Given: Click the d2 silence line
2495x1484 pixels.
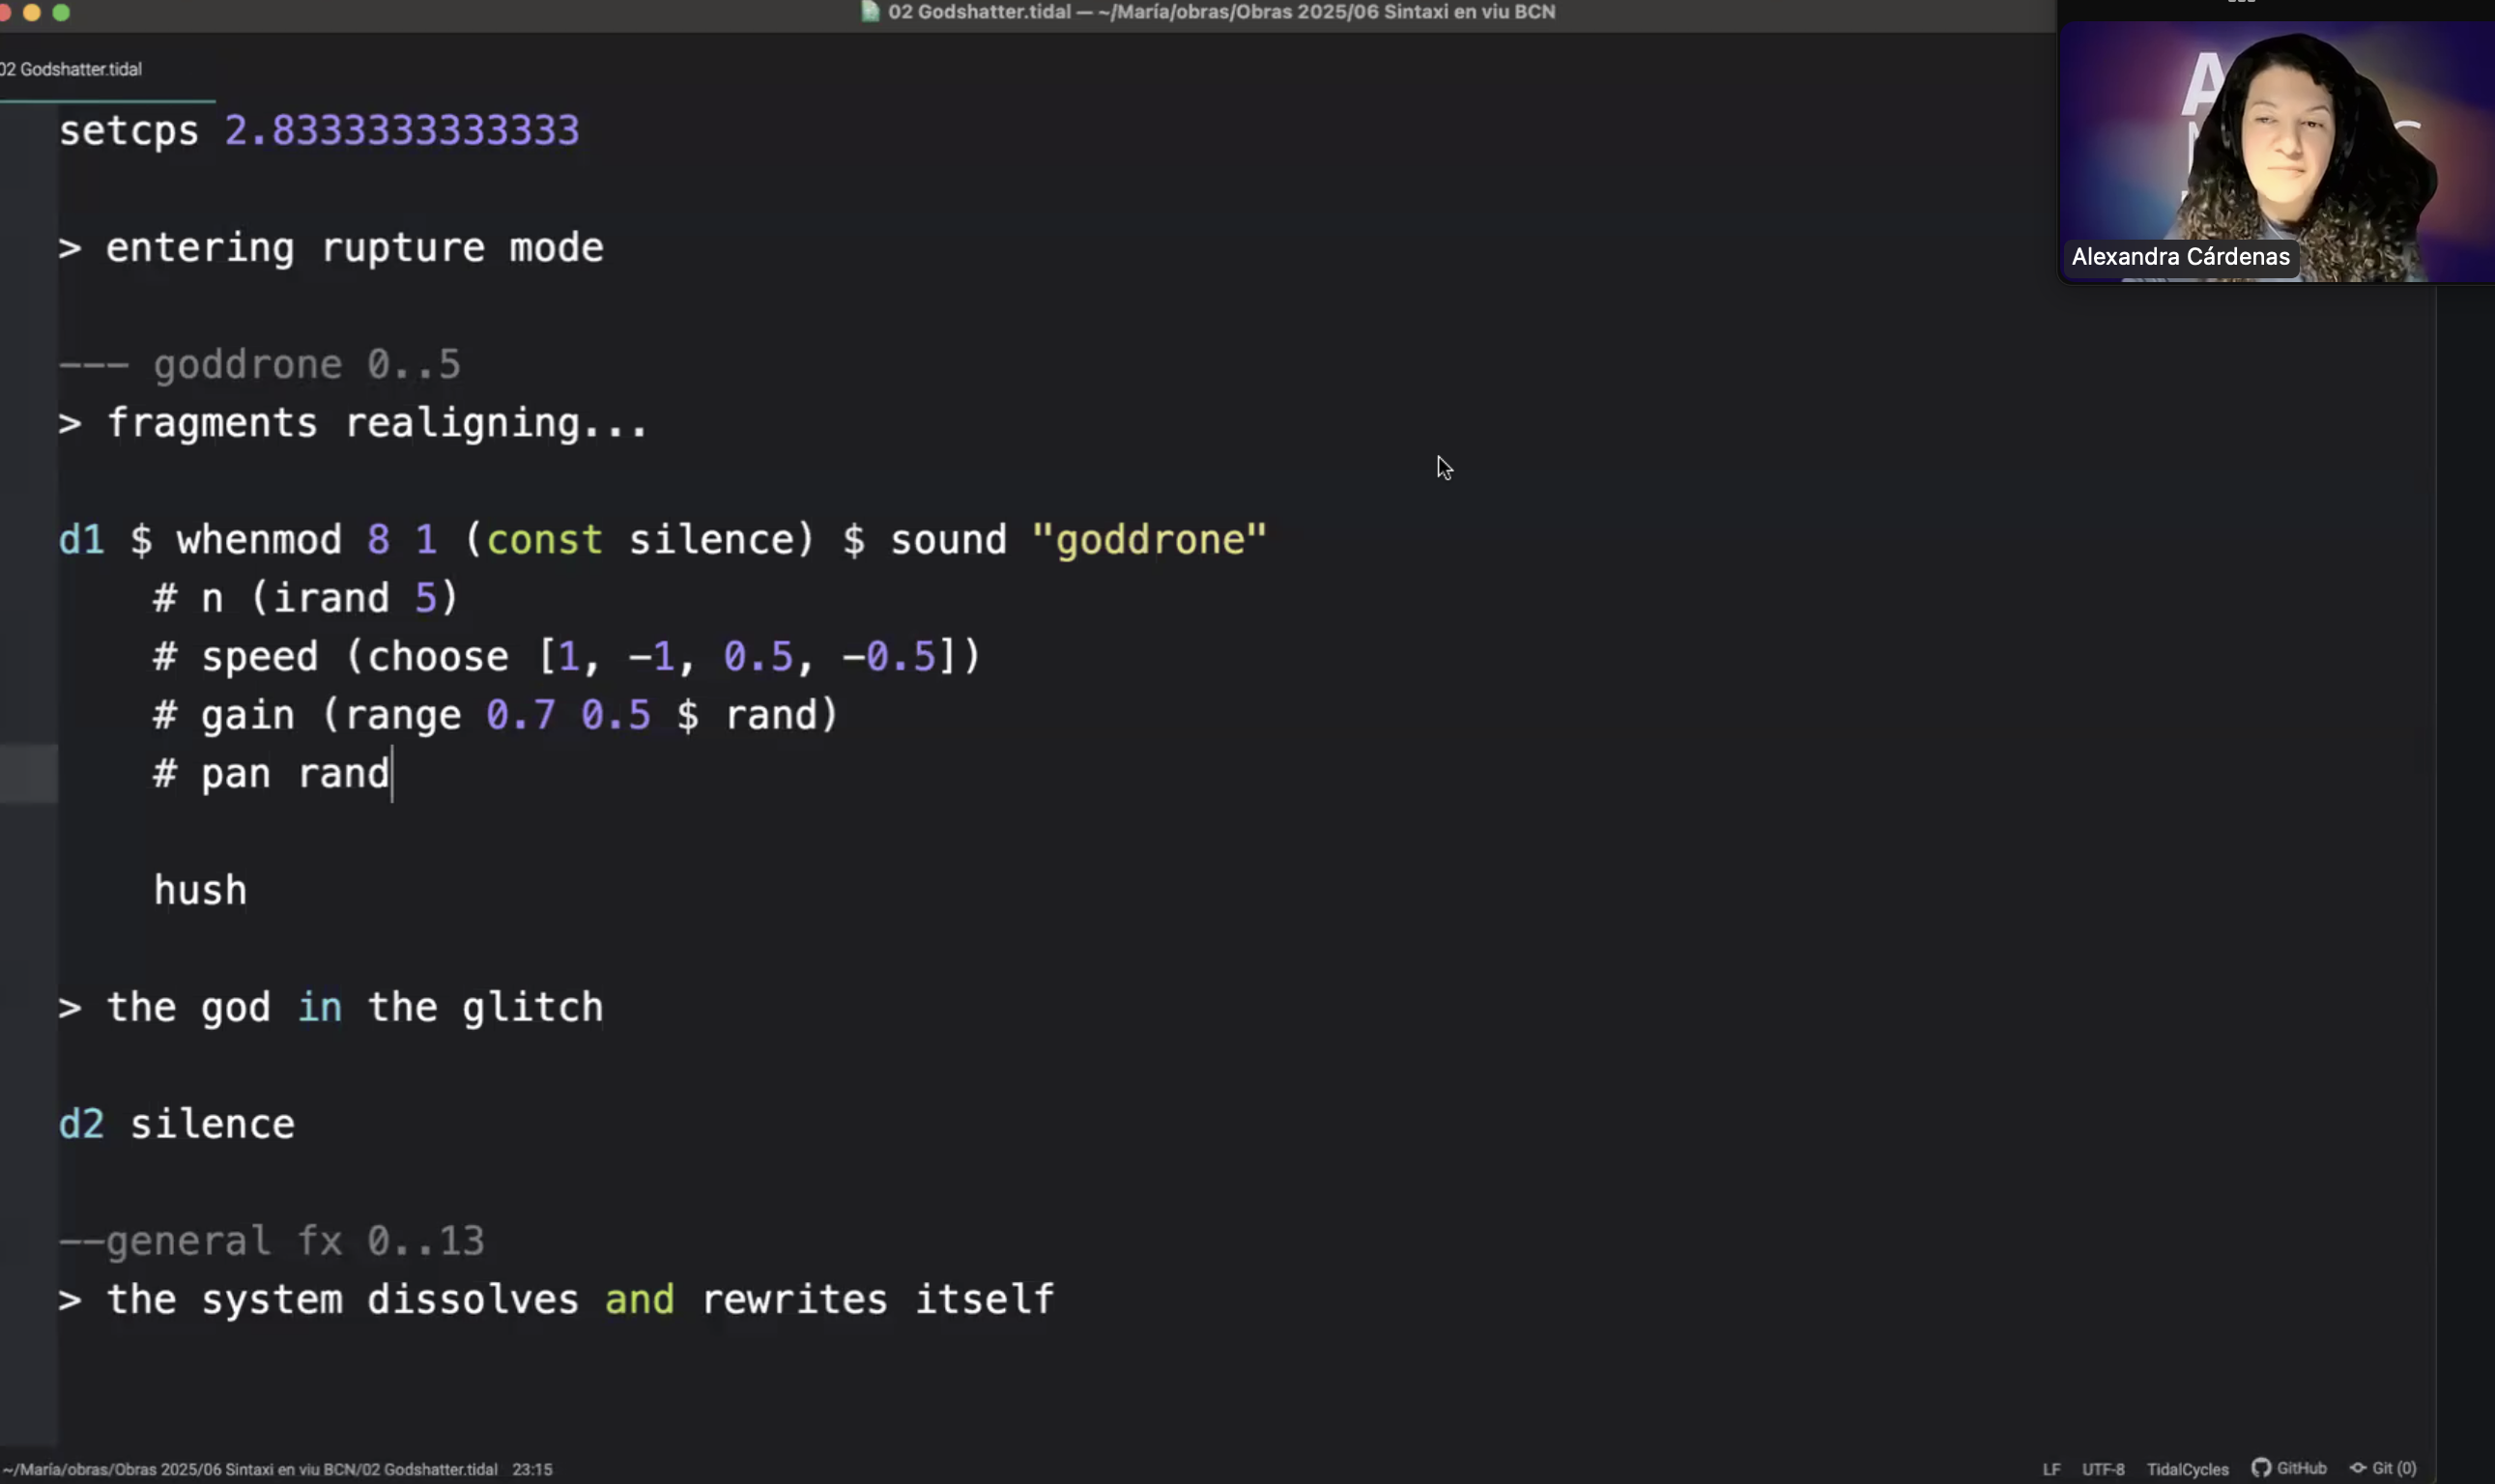Looking at the screenshot, I should click(177, 1124).
